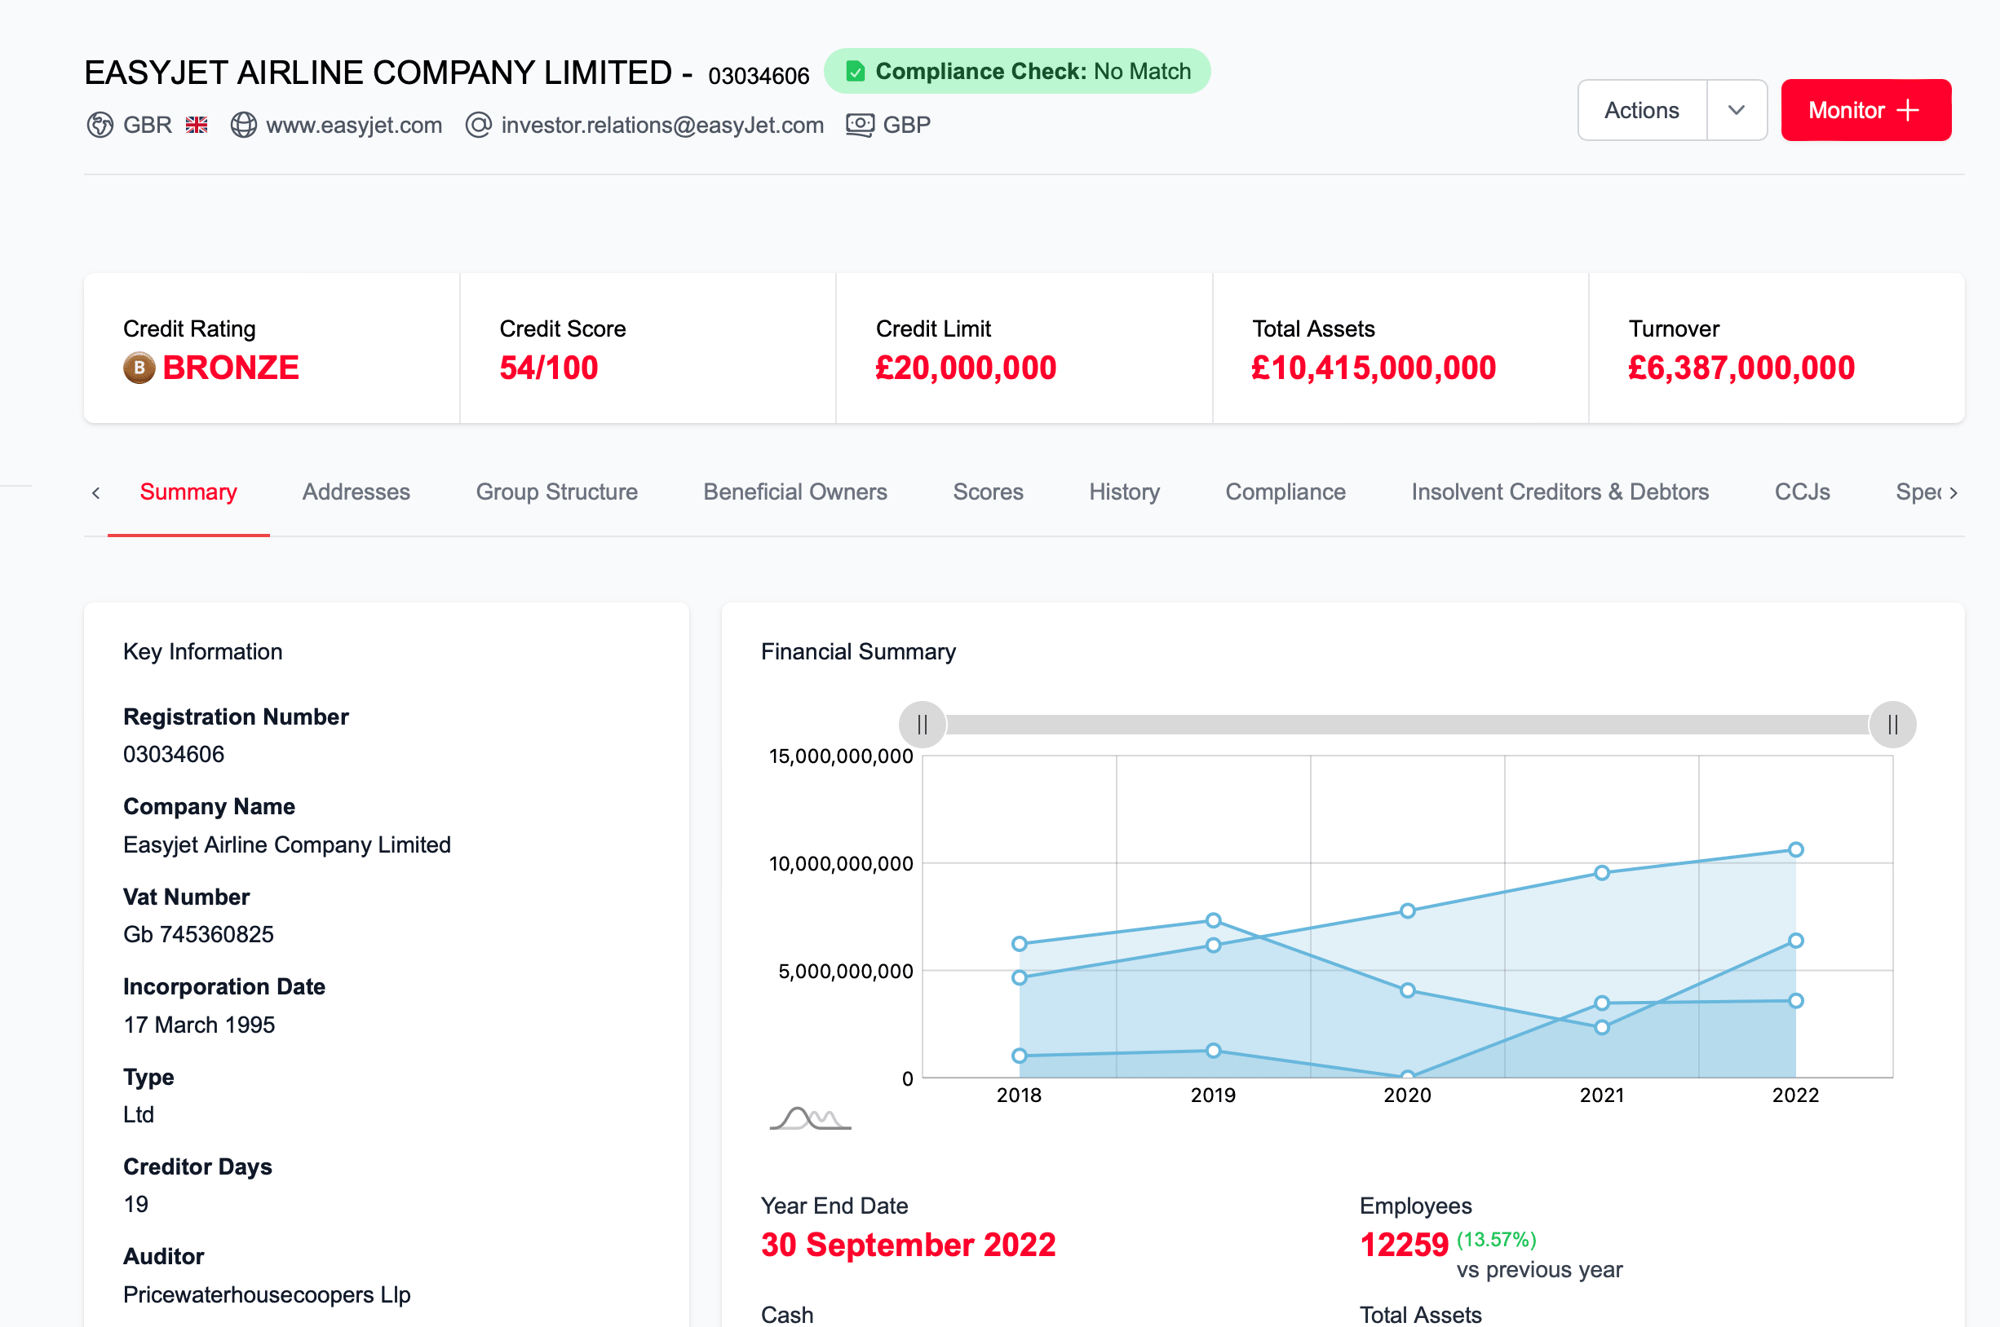Switch to the Compliance tab
This screenshot has width=2000, height=1327.
click(1285, 492)
